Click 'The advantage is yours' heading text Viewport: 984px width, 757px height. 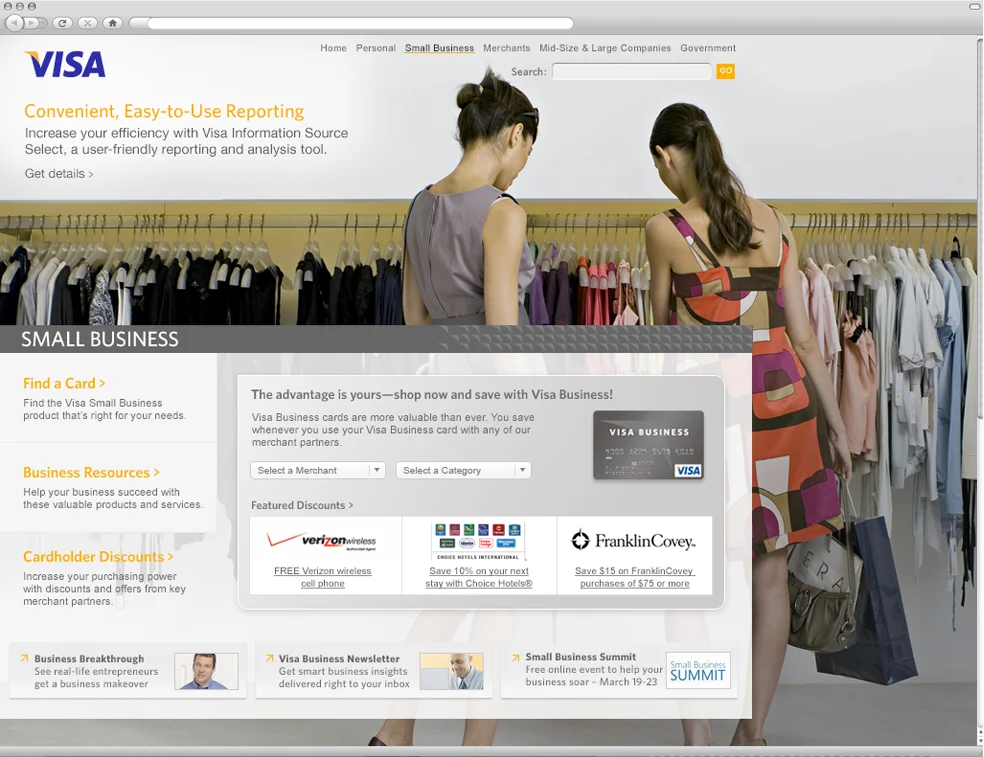coord(432,394)
